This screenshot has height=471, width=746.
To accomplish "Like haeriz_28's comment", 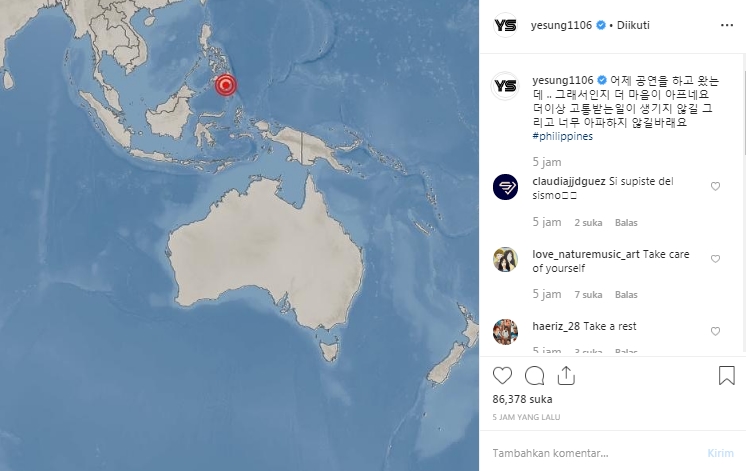I will [715, 331].
